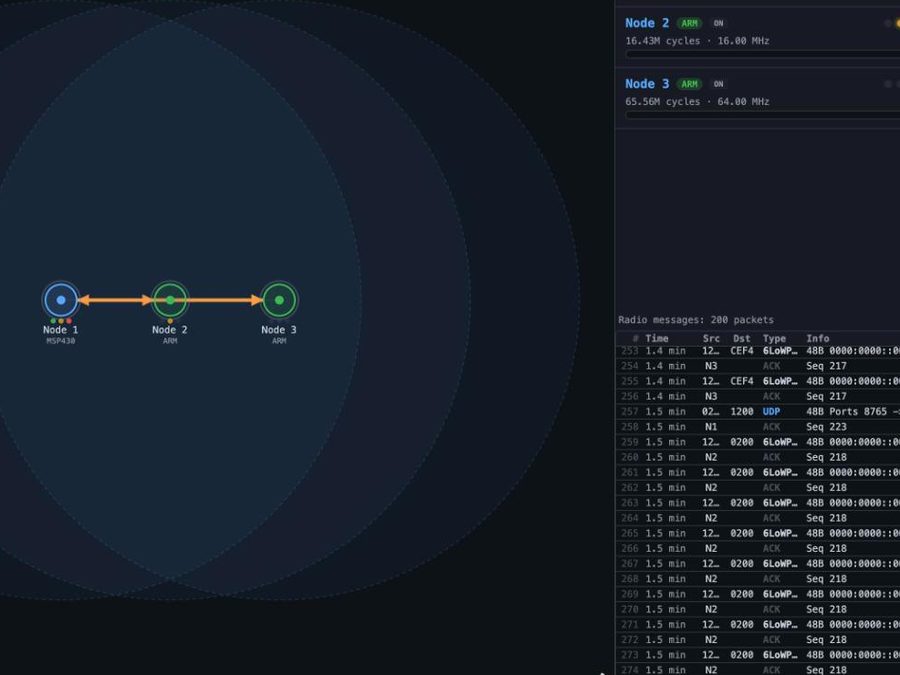
Task: Click the blue UDP type label
Action: pos(771,412)
